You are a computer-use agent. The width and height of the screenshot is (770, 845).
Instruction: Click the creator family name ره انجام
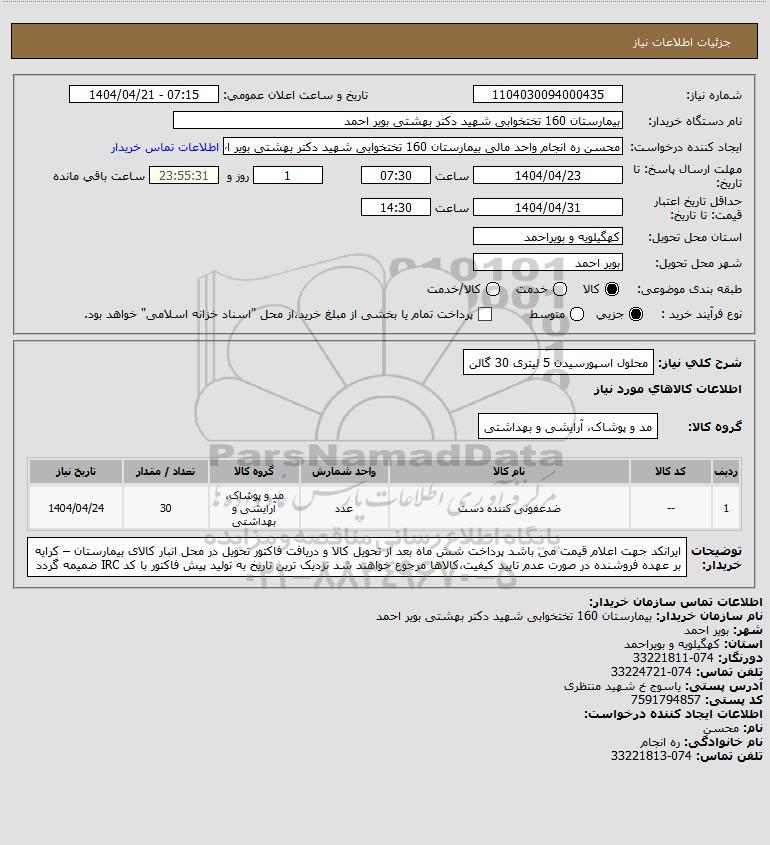click(662, 742)
